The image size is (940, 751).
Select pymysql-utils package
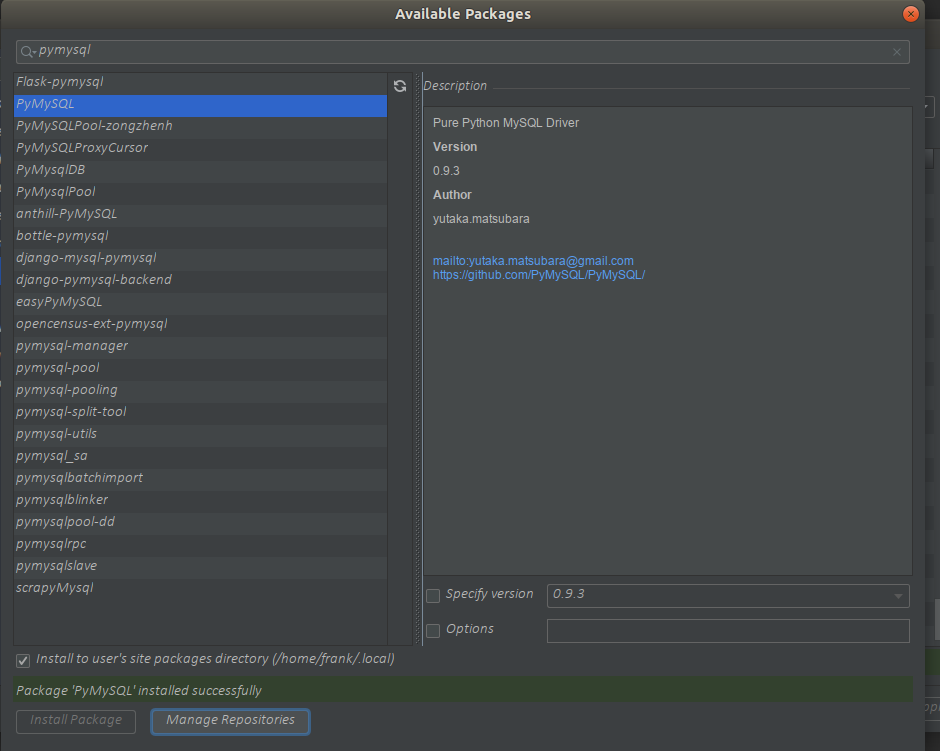200,436
